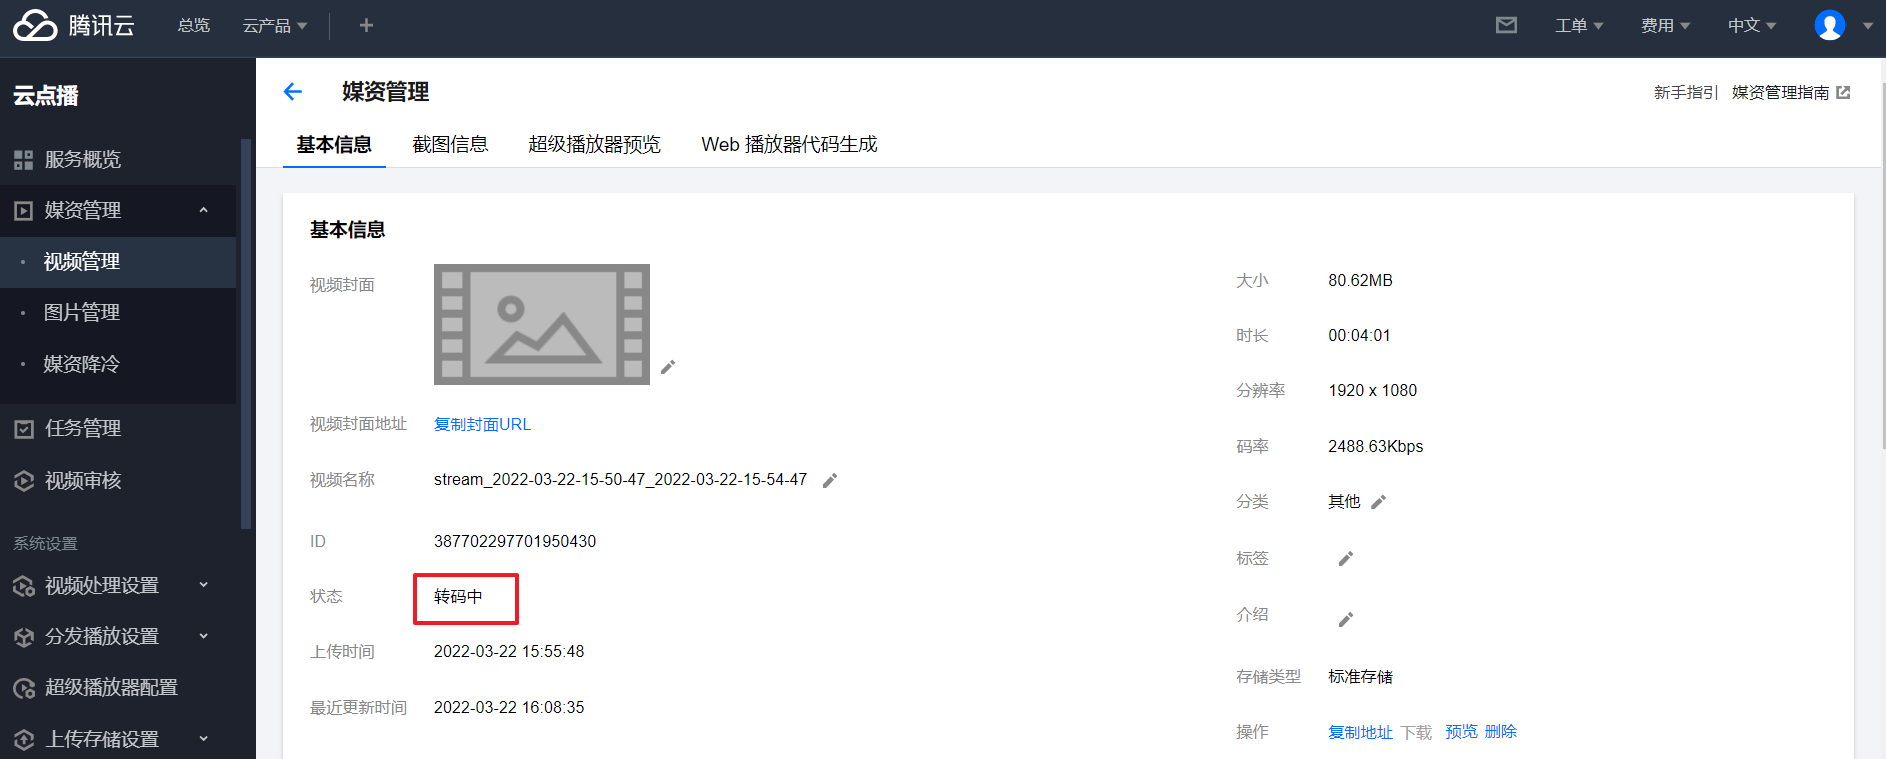Edit the 分类 category pencil icon
This screenshot has width=1886, height=759.
point(1378,502)
